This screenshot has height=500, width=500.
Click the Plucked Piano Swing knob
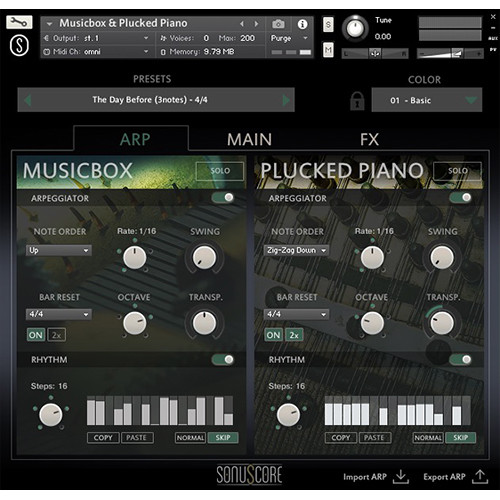click(442, 258)
